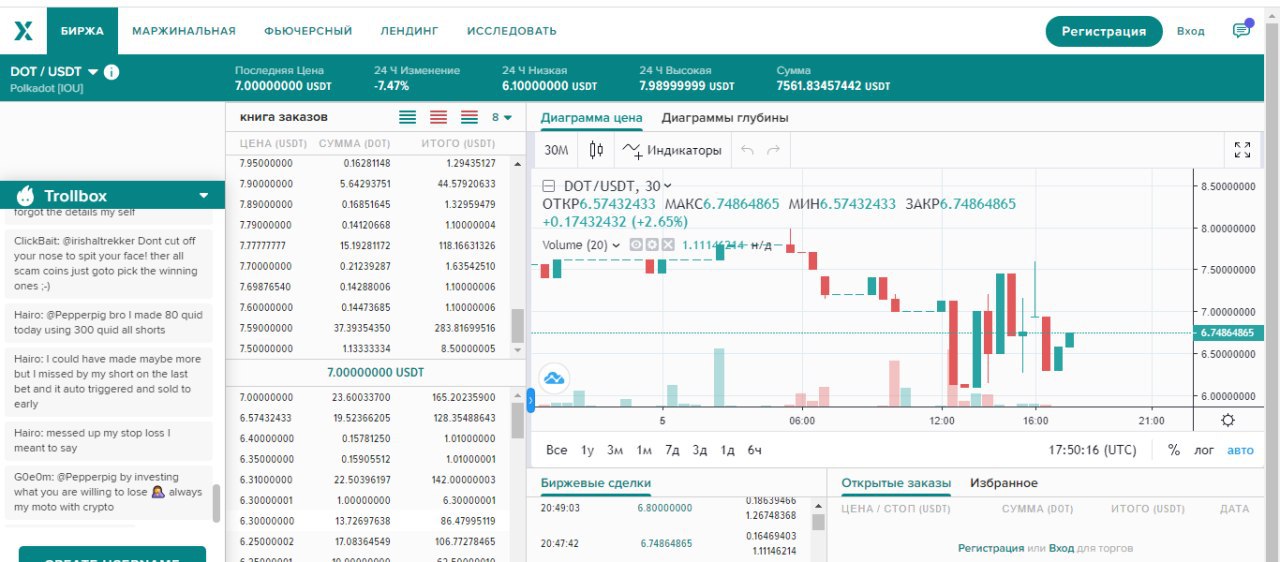Image resolution: width=1280 pixels, height=562 pixels.
Task: Select the БИРЖА tab
Action: 82,31
